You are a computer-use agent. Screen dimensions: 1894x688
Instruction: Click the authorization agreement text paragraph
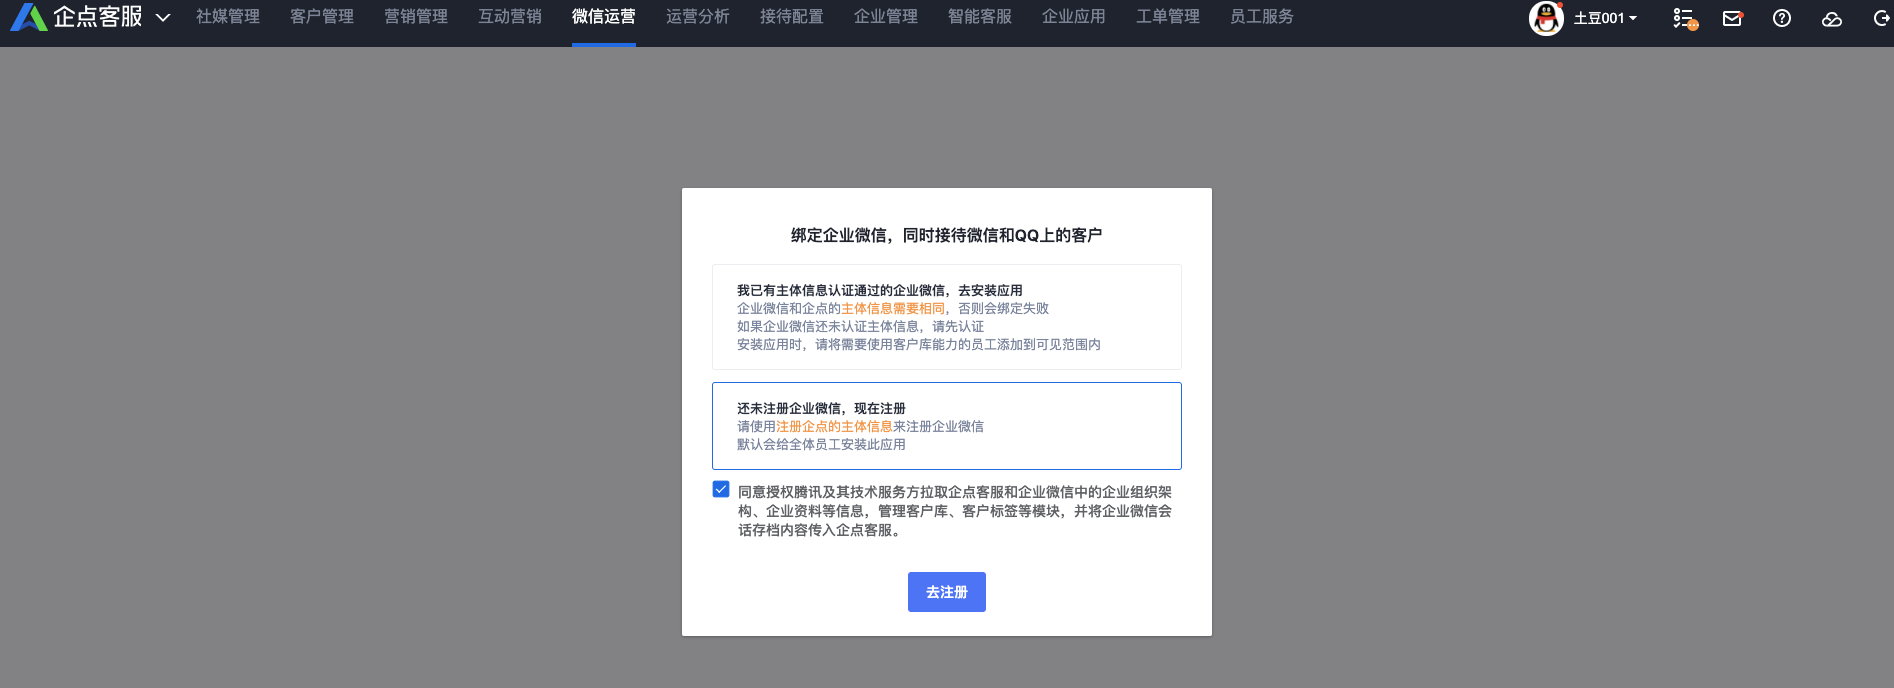[x=955, y=511]
